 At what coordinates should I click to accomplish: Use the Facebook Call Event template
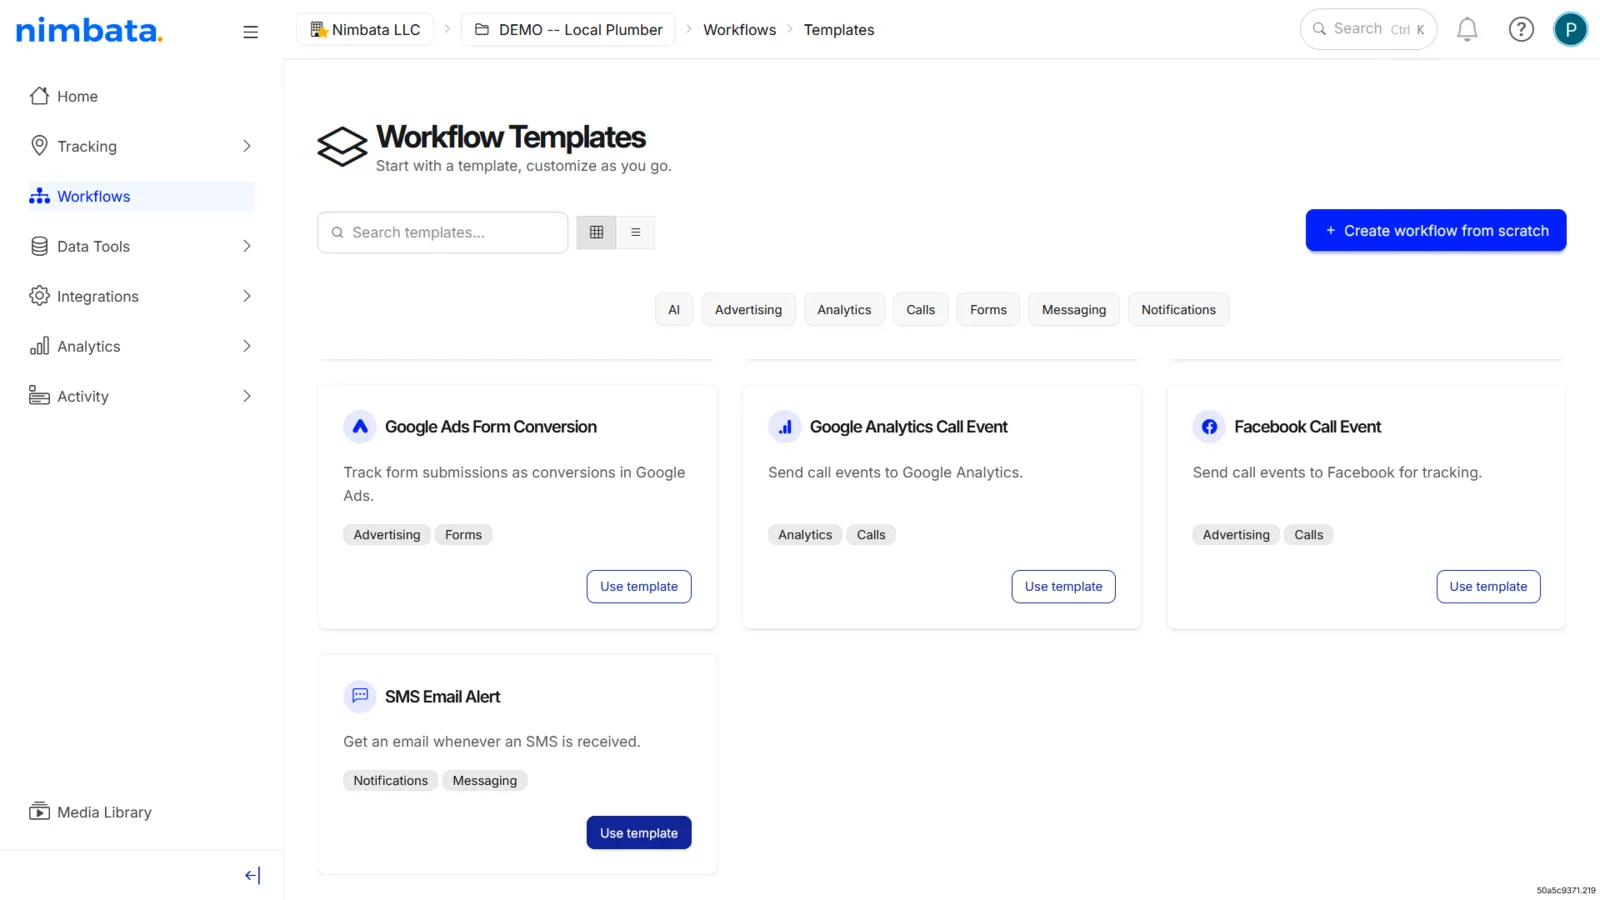(1488, 587)
